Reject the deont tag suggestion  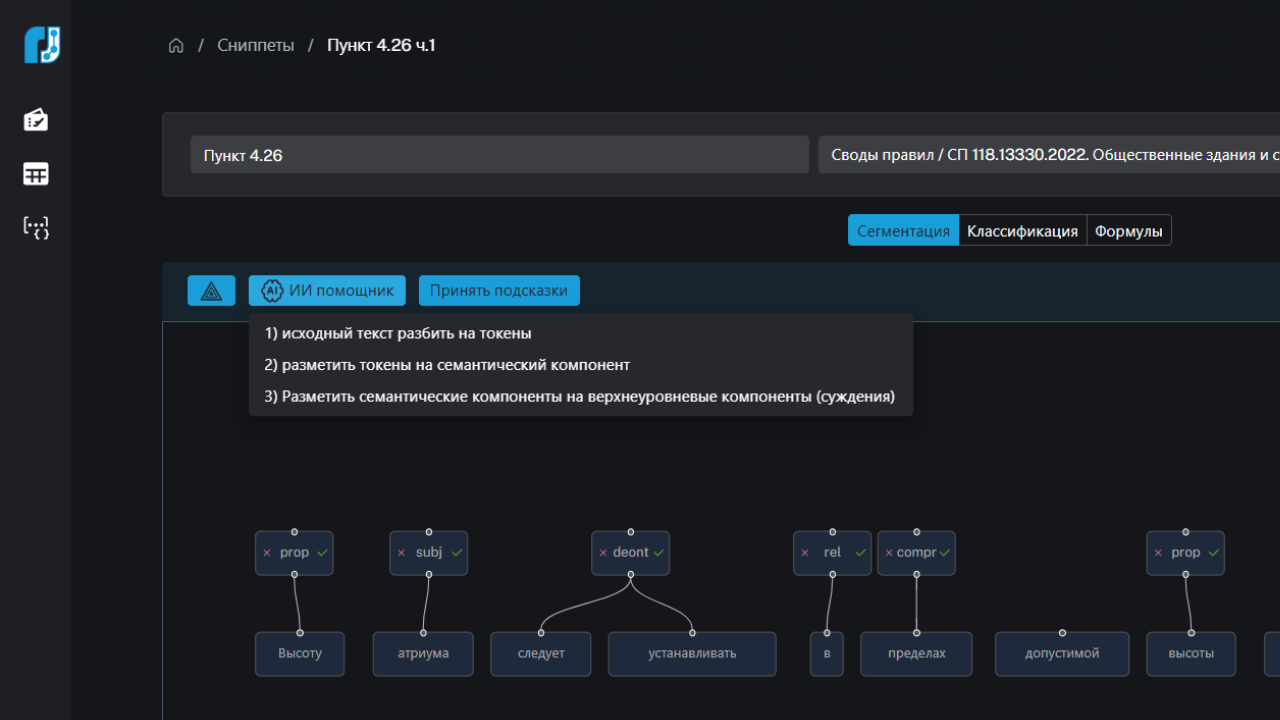(x=603, y=553)
